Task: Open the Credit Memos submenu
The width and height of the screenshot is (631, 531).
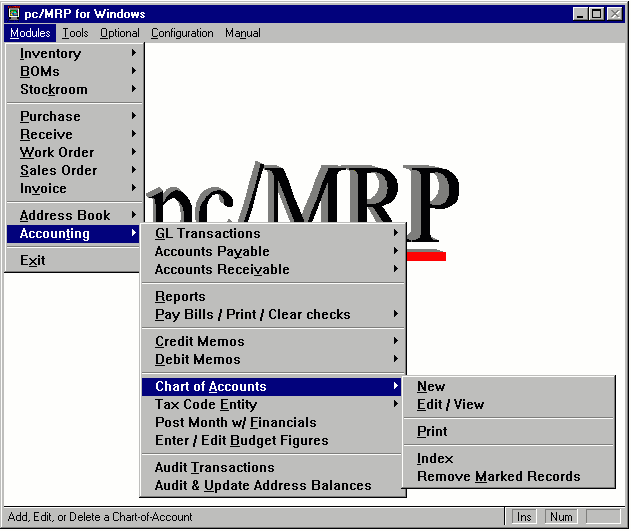Action: click(273, 342)
